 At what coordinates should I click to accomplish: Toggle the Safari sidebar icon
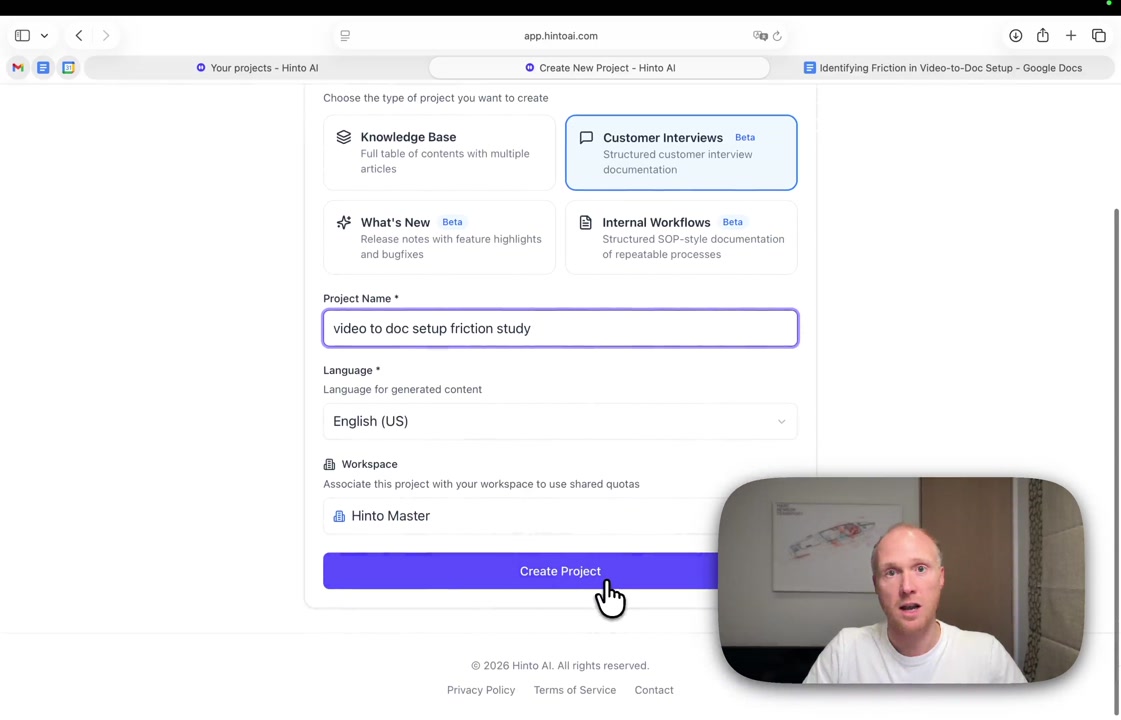coord(22,36)
